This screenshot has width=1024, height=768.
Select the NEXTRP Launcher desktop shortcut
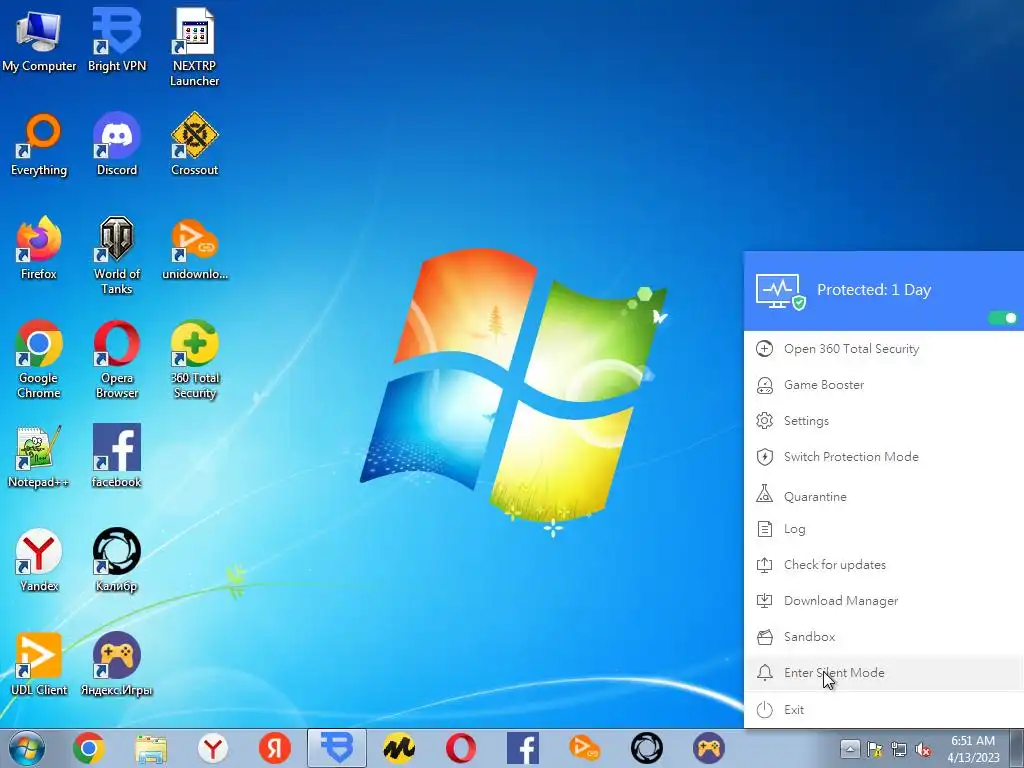coord(195,48)
